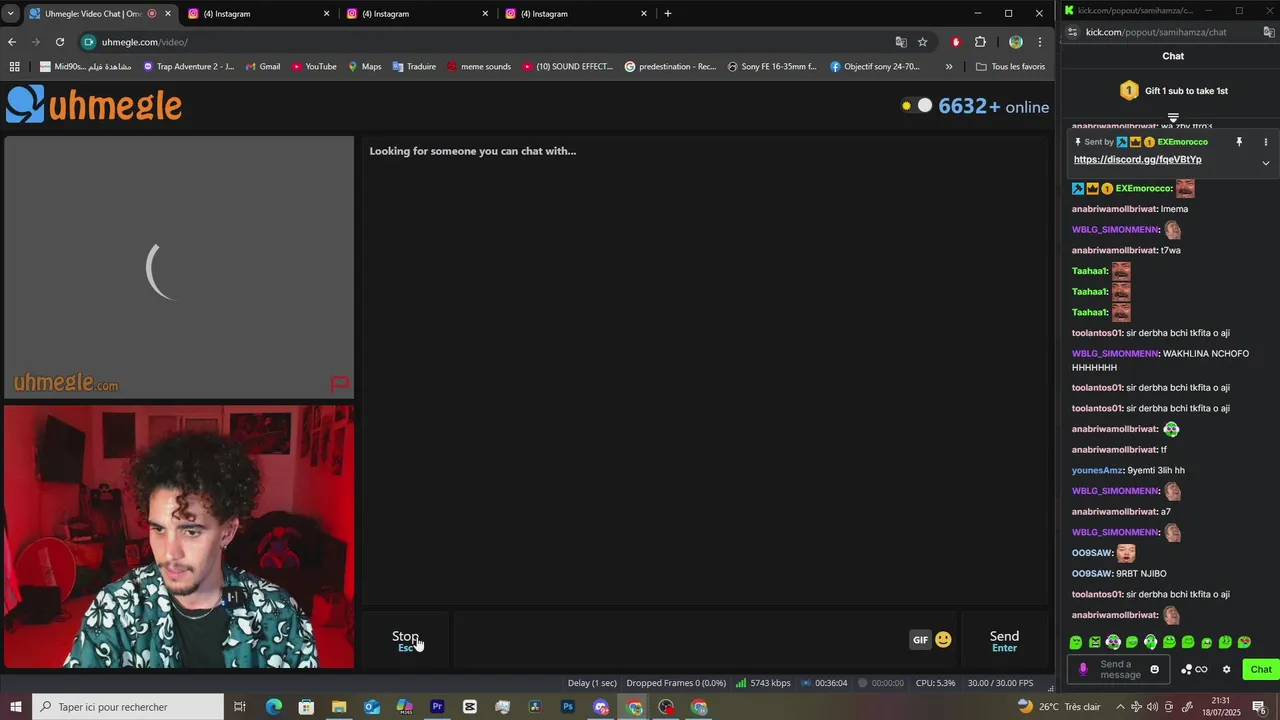This screenshot has width=1280, height=720.
Task: Open the notification center icon
Action: click(1259, 707)
